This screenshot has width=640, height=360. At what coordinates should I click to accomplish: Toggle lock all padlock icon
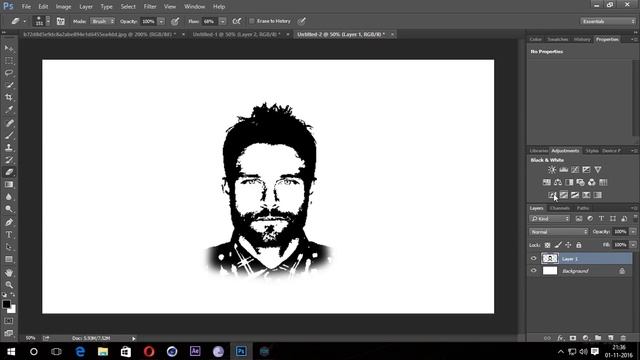pyautogui.click(x=579, y=245)
